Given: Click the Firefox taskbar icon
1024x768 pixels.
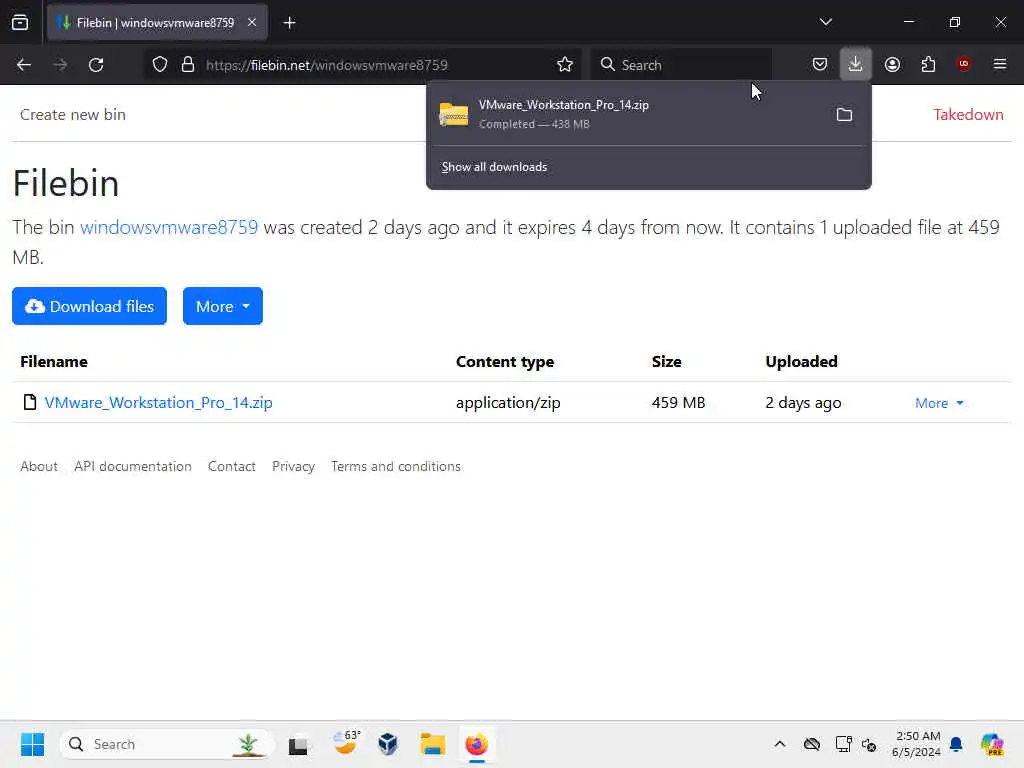Looking at the screenshot, I should (x=477, y=744).
